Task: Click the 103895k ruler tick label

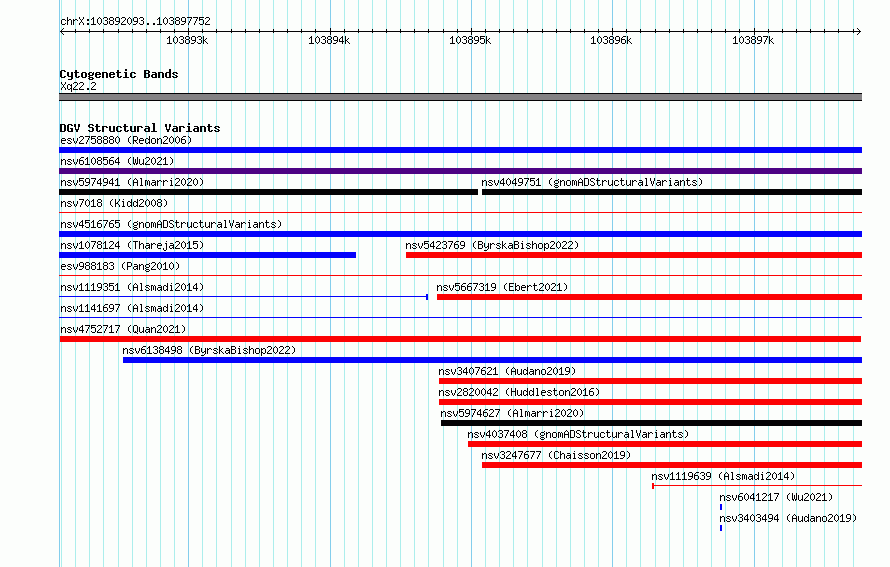Action: pos(470,40)
